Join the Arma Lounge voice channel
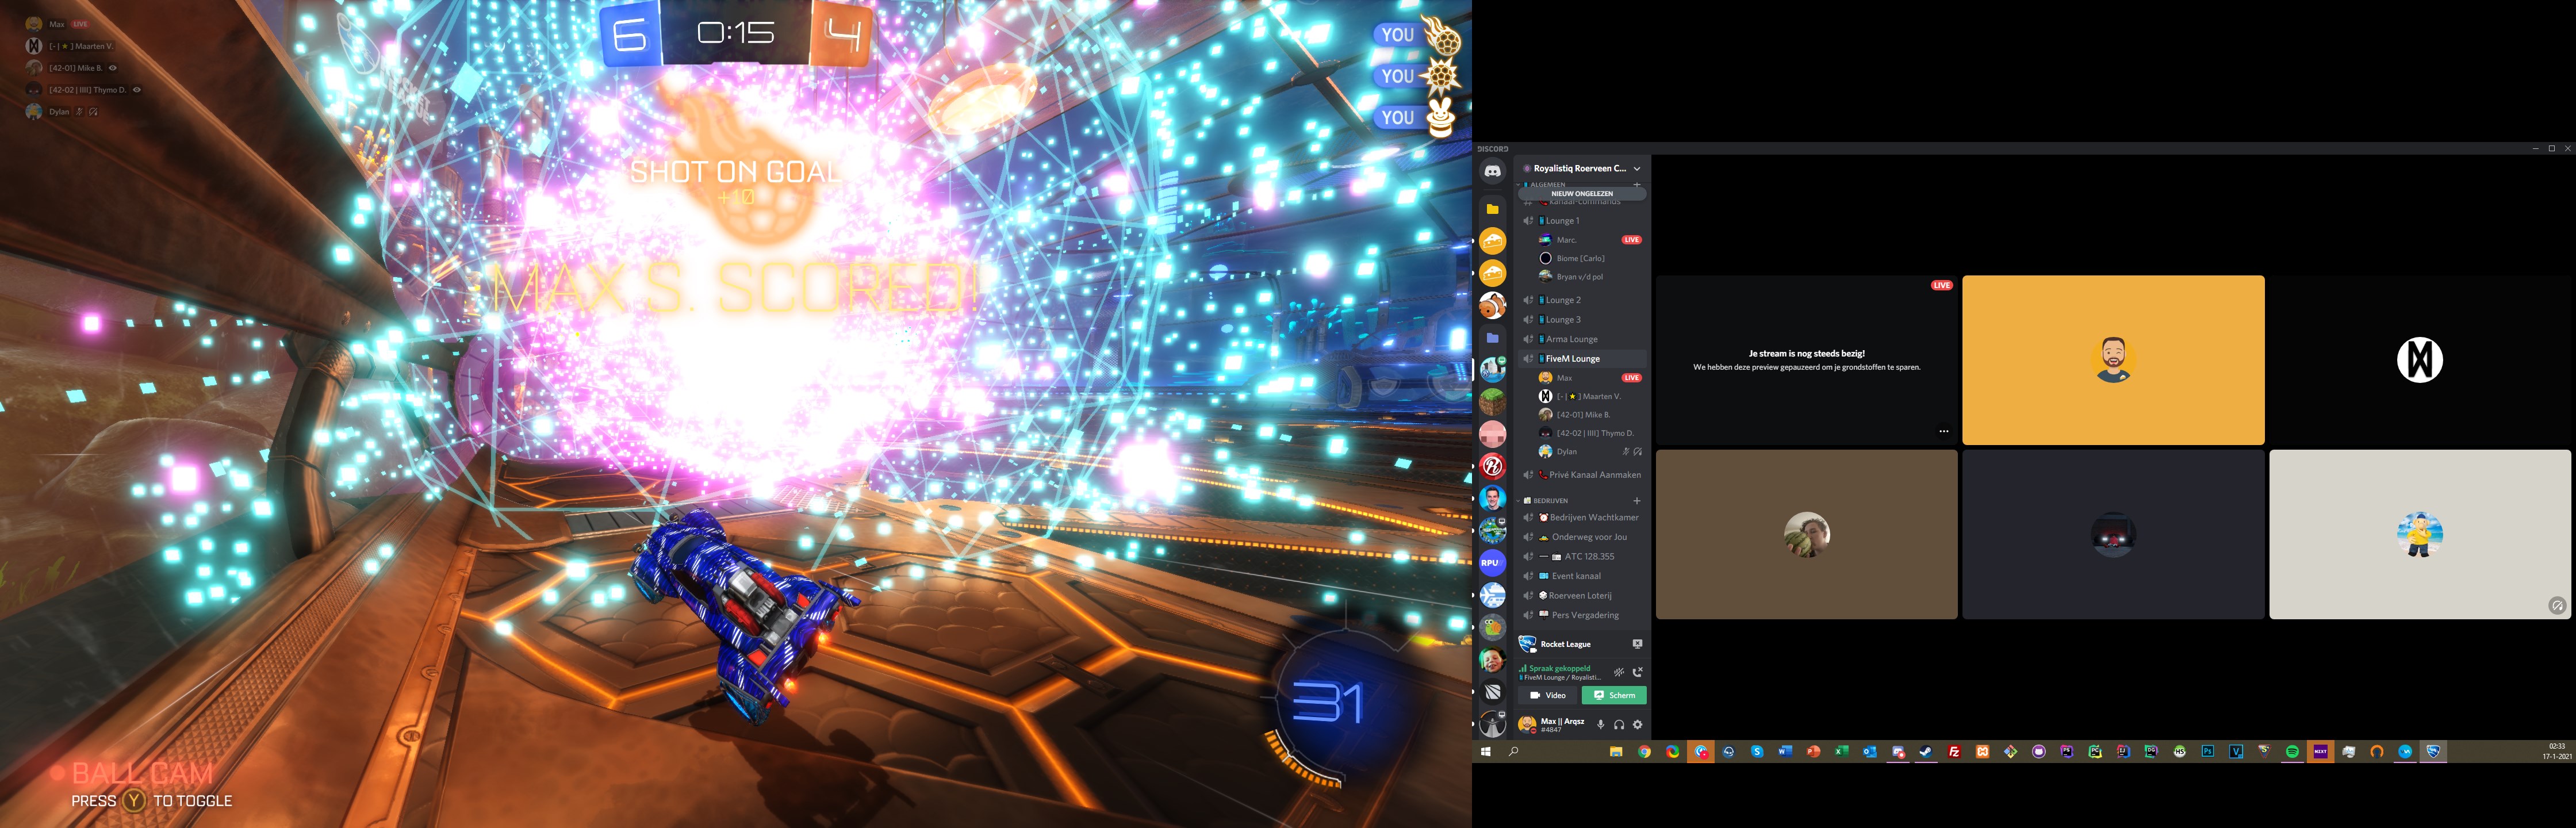The height and width of the screenshot is (828, 2576). (1571, 339)
